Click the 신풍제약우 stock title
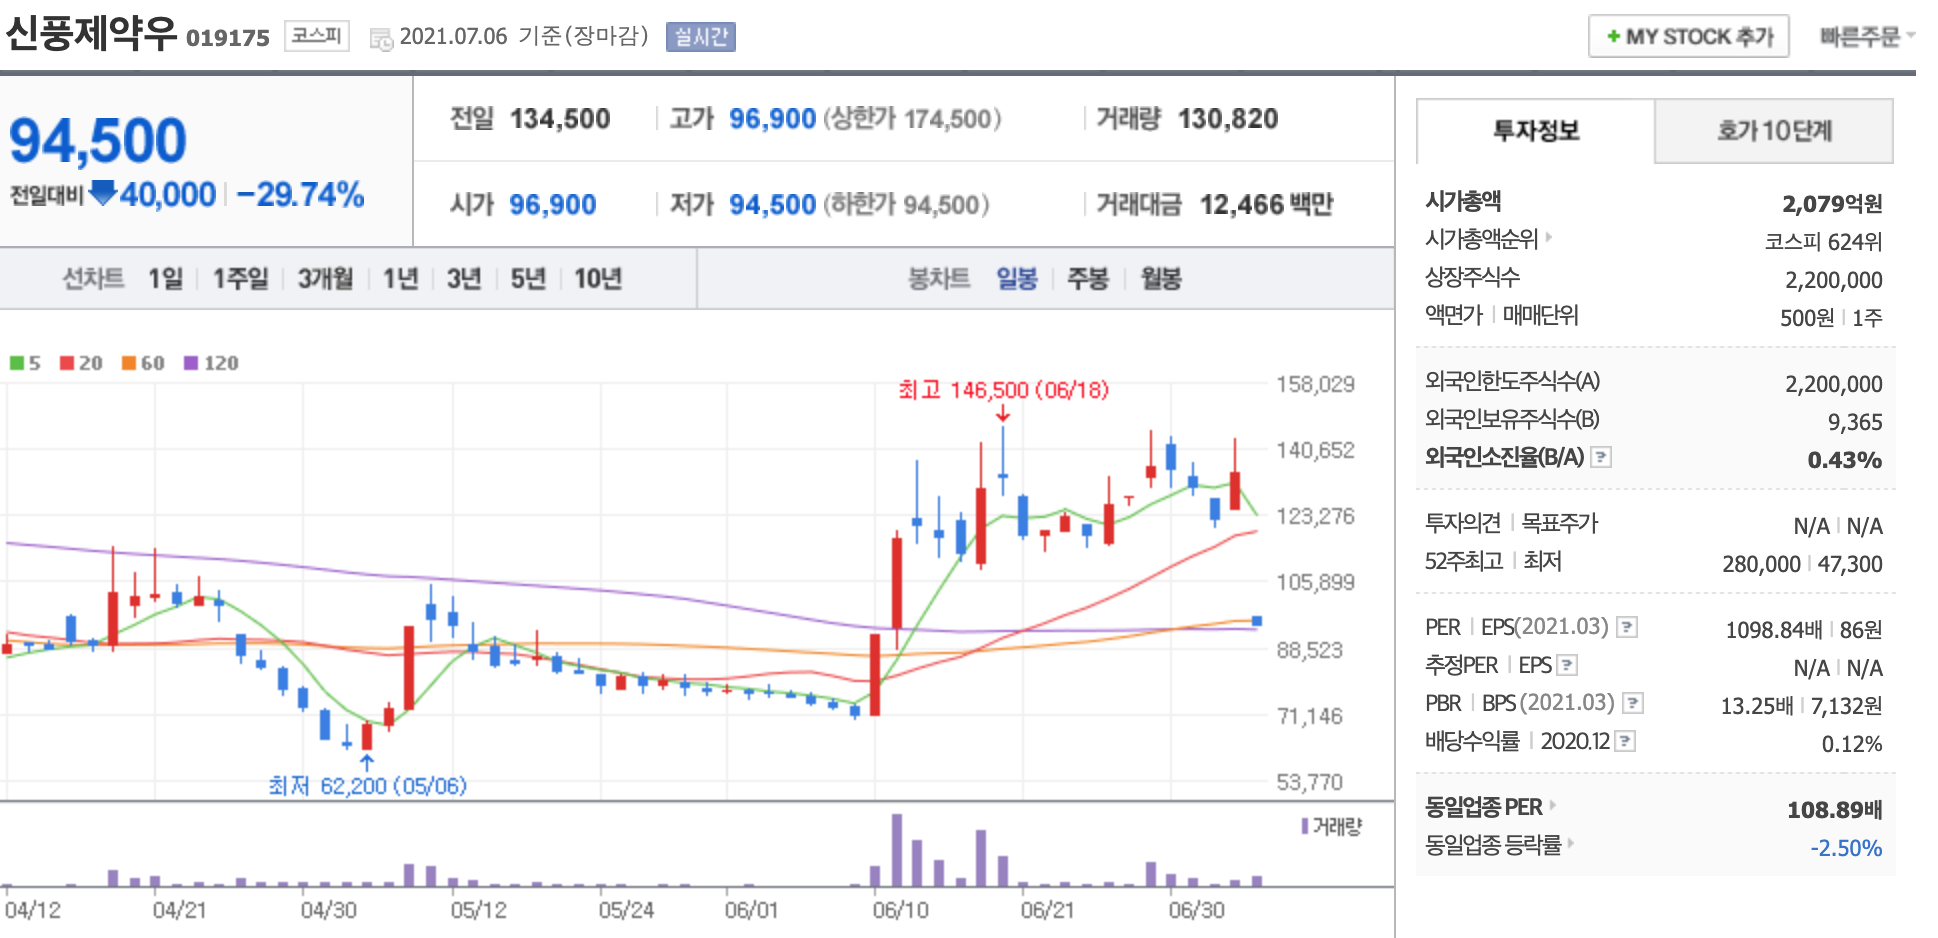 [x=91, y=33]
